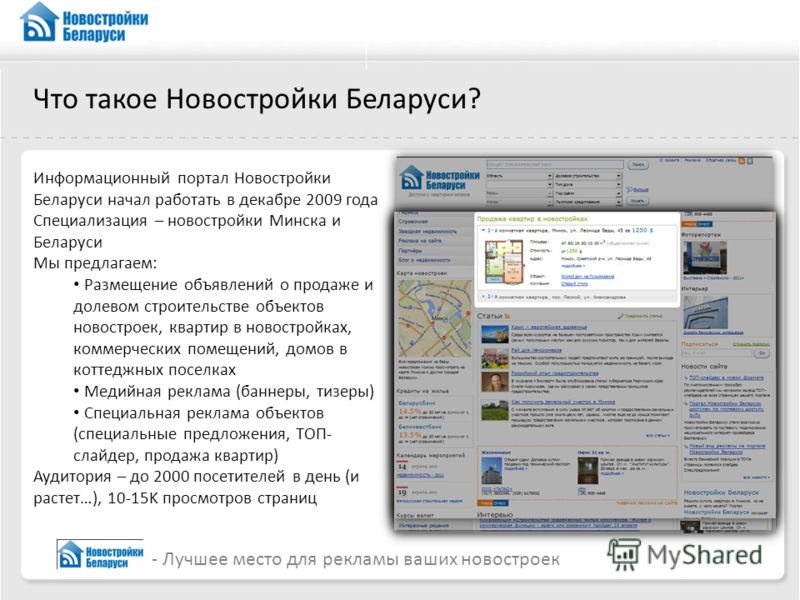Open the Партнёры menu item

point(410,251)
